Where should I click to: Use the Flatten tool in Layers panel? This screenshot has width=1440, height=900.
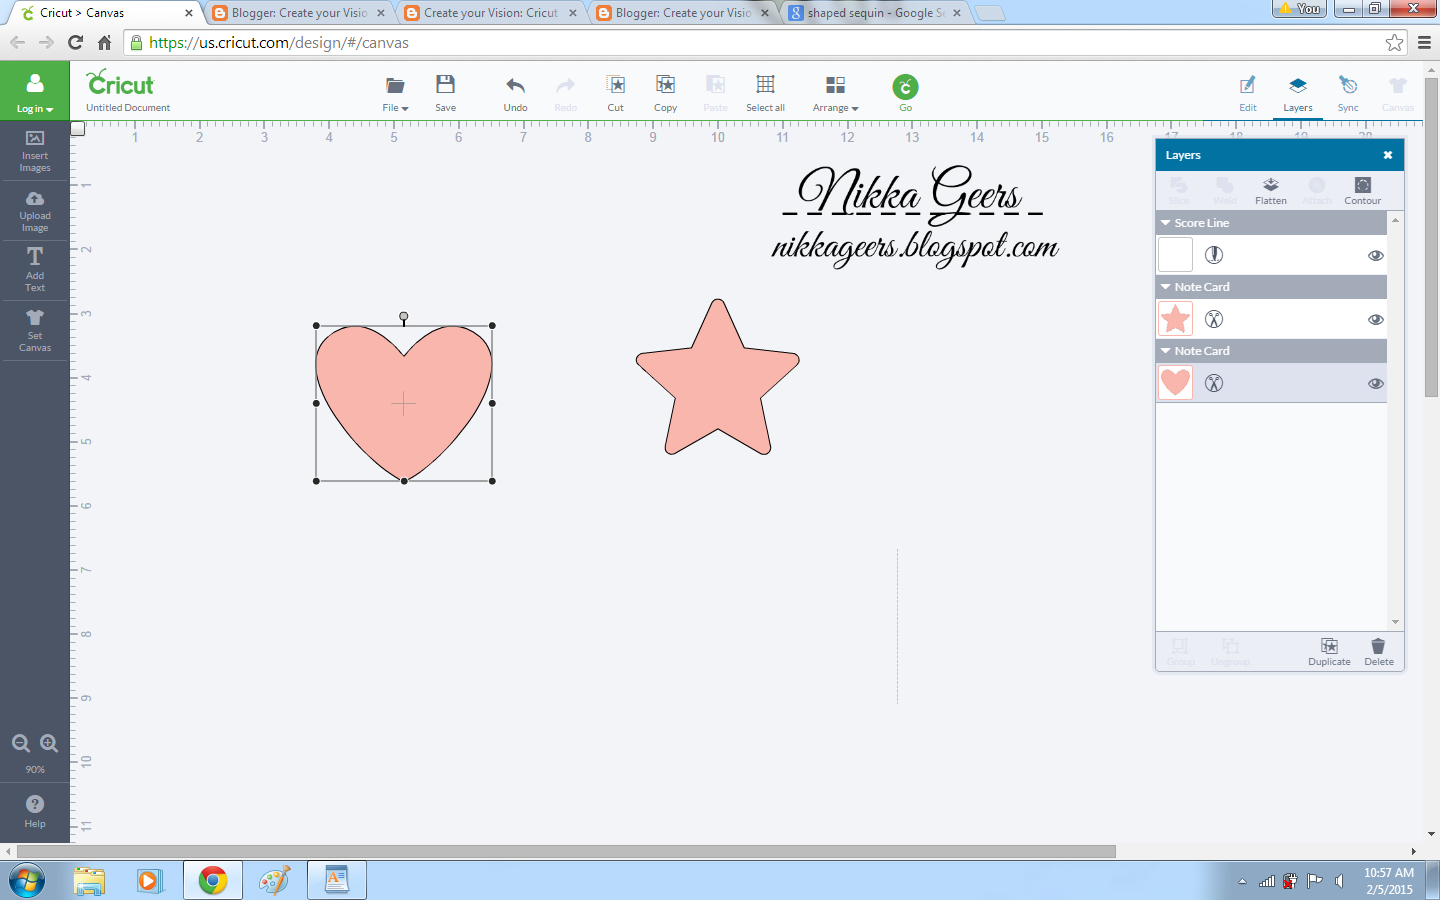point(1270,190)
